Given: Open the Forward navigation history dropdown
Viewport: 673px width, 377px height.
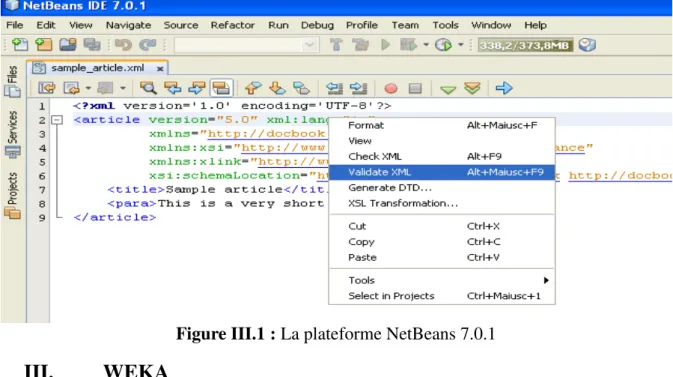Looking at the screenshot, I should point(123,88).
